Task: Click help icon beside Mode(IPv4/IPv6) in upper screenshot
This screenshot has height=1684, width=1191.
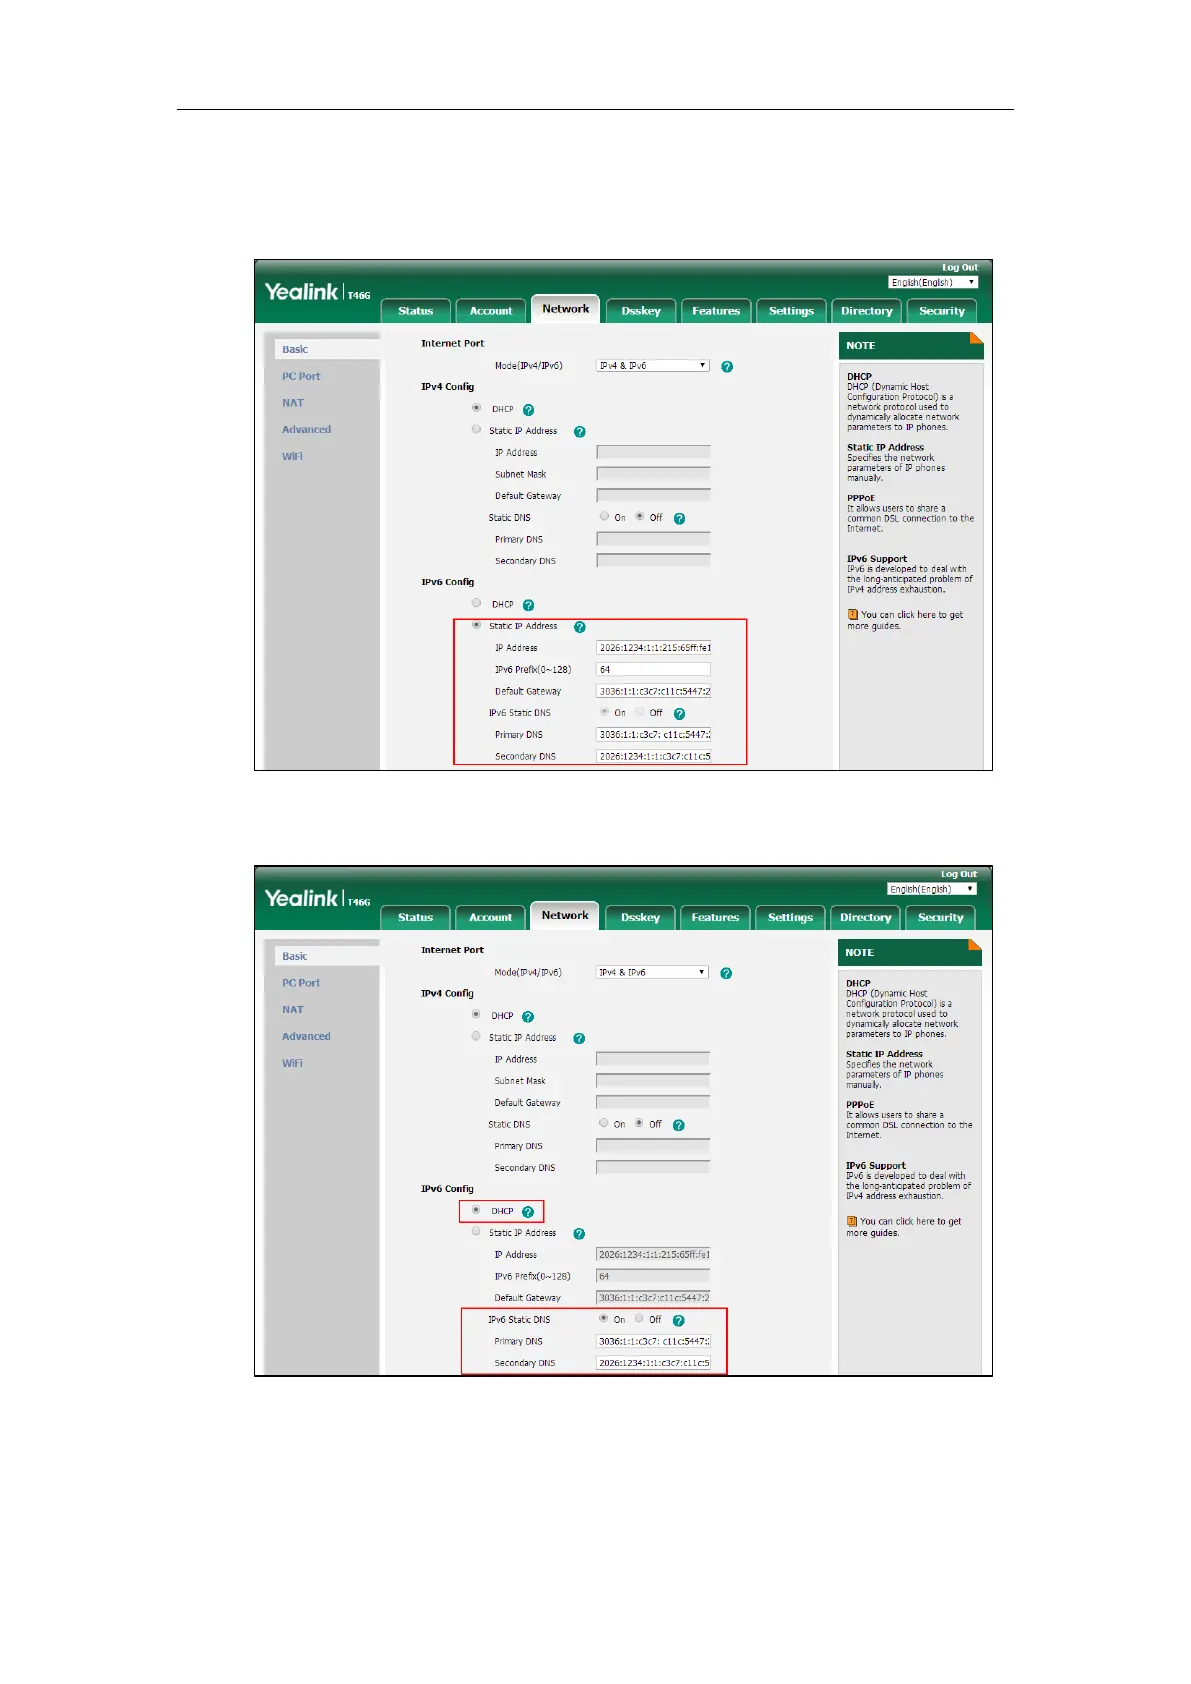Action: point(727,366)
